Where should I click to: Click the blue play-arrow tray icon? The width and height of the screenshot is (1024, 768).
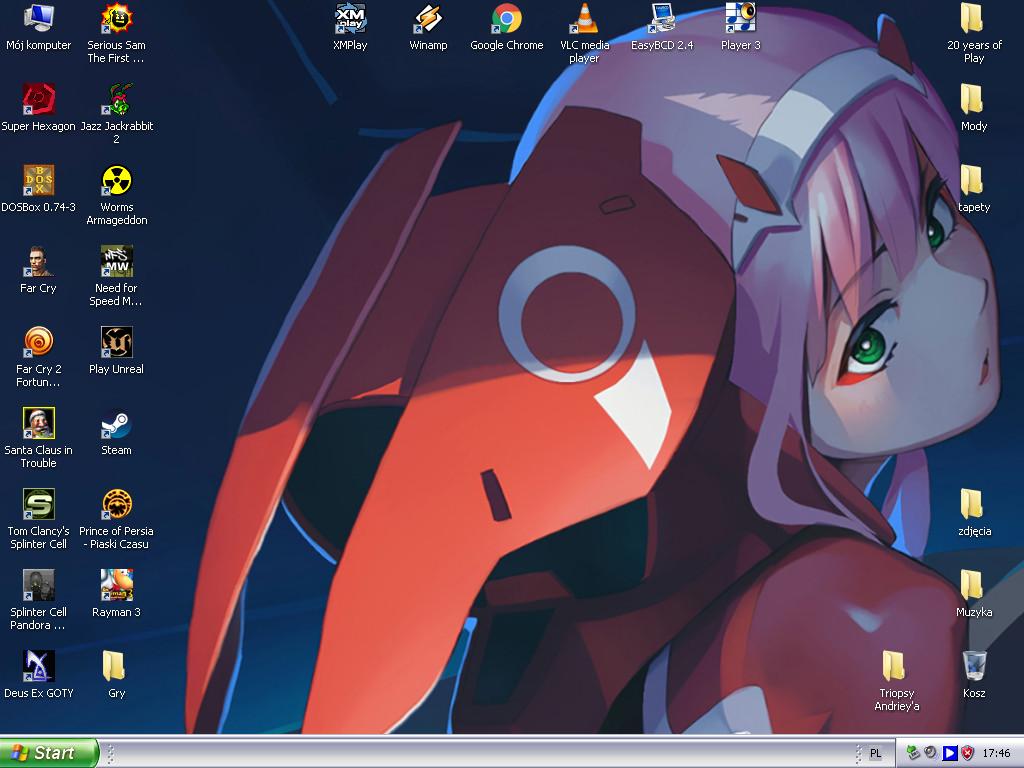click(950, 754)
